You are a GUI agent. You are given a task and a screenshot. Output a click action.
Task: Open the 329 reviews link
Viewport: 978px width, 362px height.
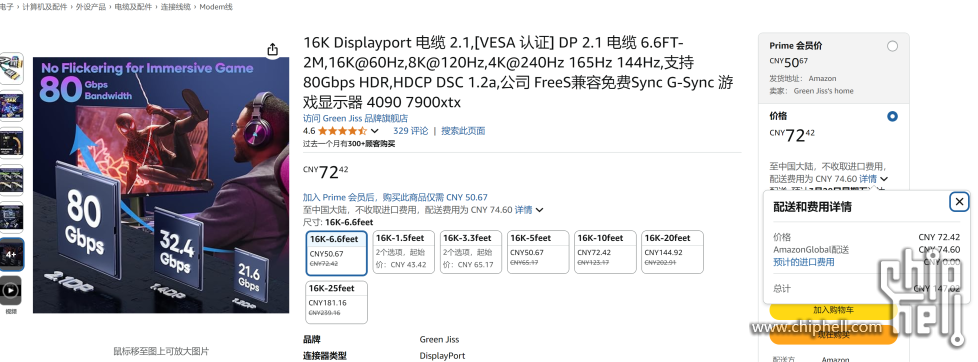410,131
